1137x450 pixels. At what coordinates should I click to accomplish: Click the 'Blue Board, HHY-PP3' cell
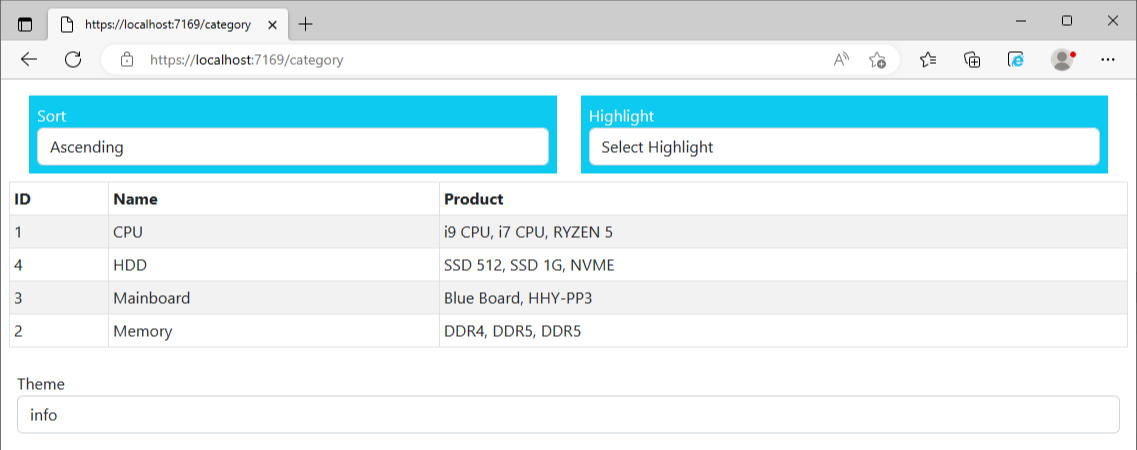783,298
